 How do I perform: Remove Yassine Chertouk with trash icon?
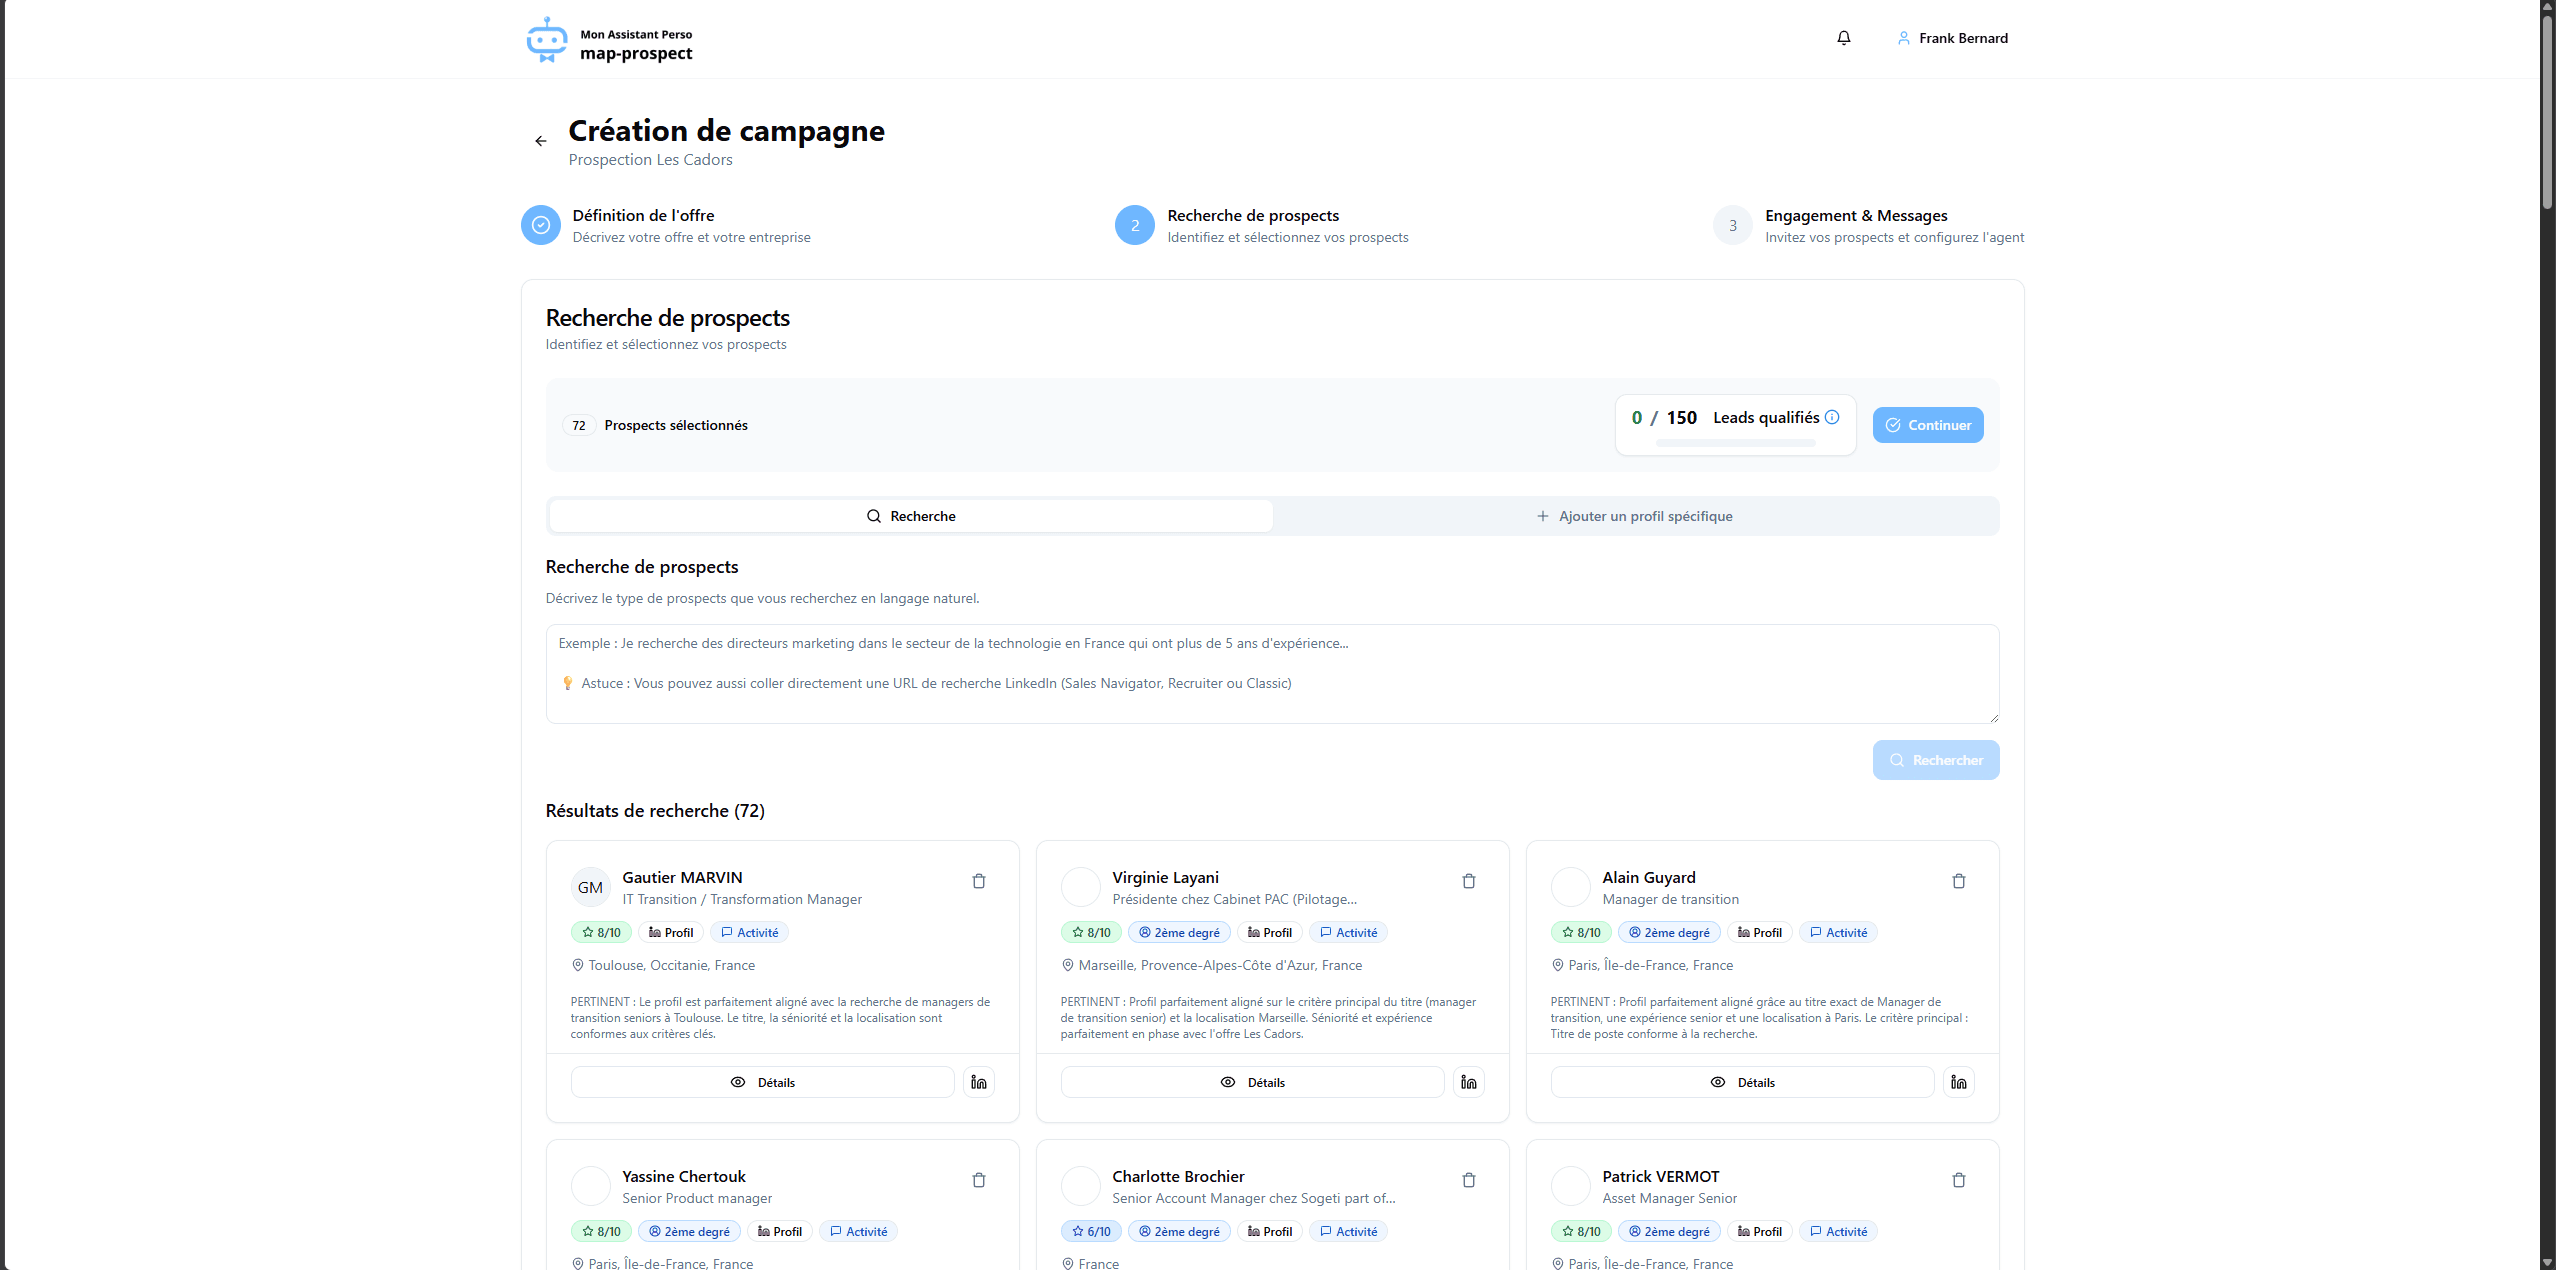click(x=979, y=1180)
